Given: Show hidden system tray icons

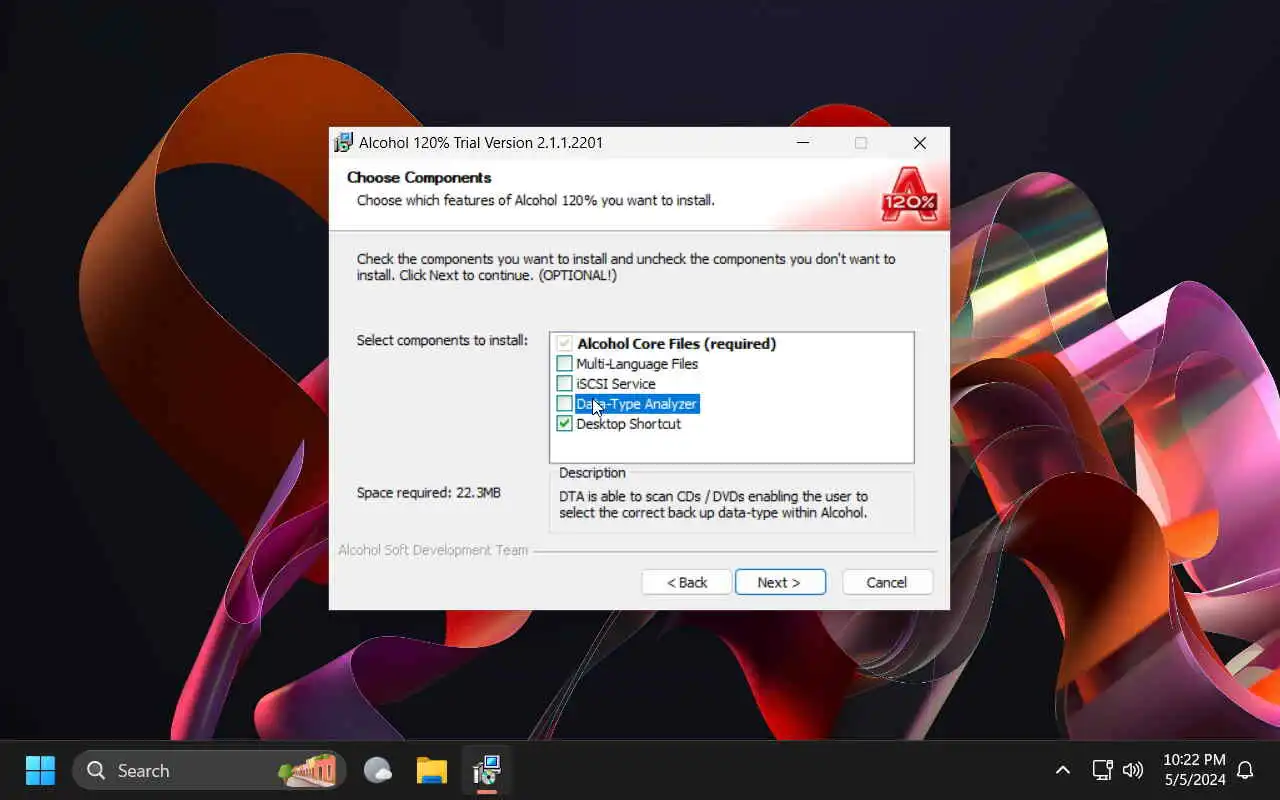Looking at the screenshot, I should pyautogui.click(x=1063, y=770).
